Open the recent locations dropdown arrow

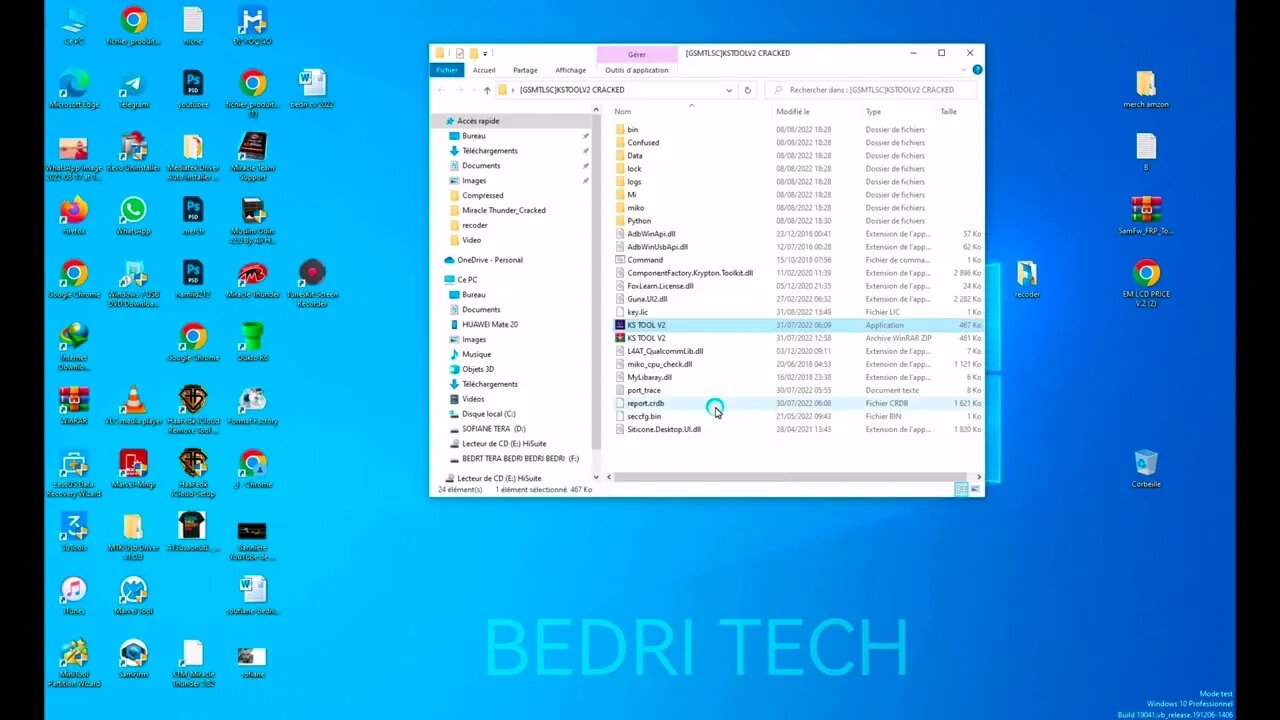473,90
